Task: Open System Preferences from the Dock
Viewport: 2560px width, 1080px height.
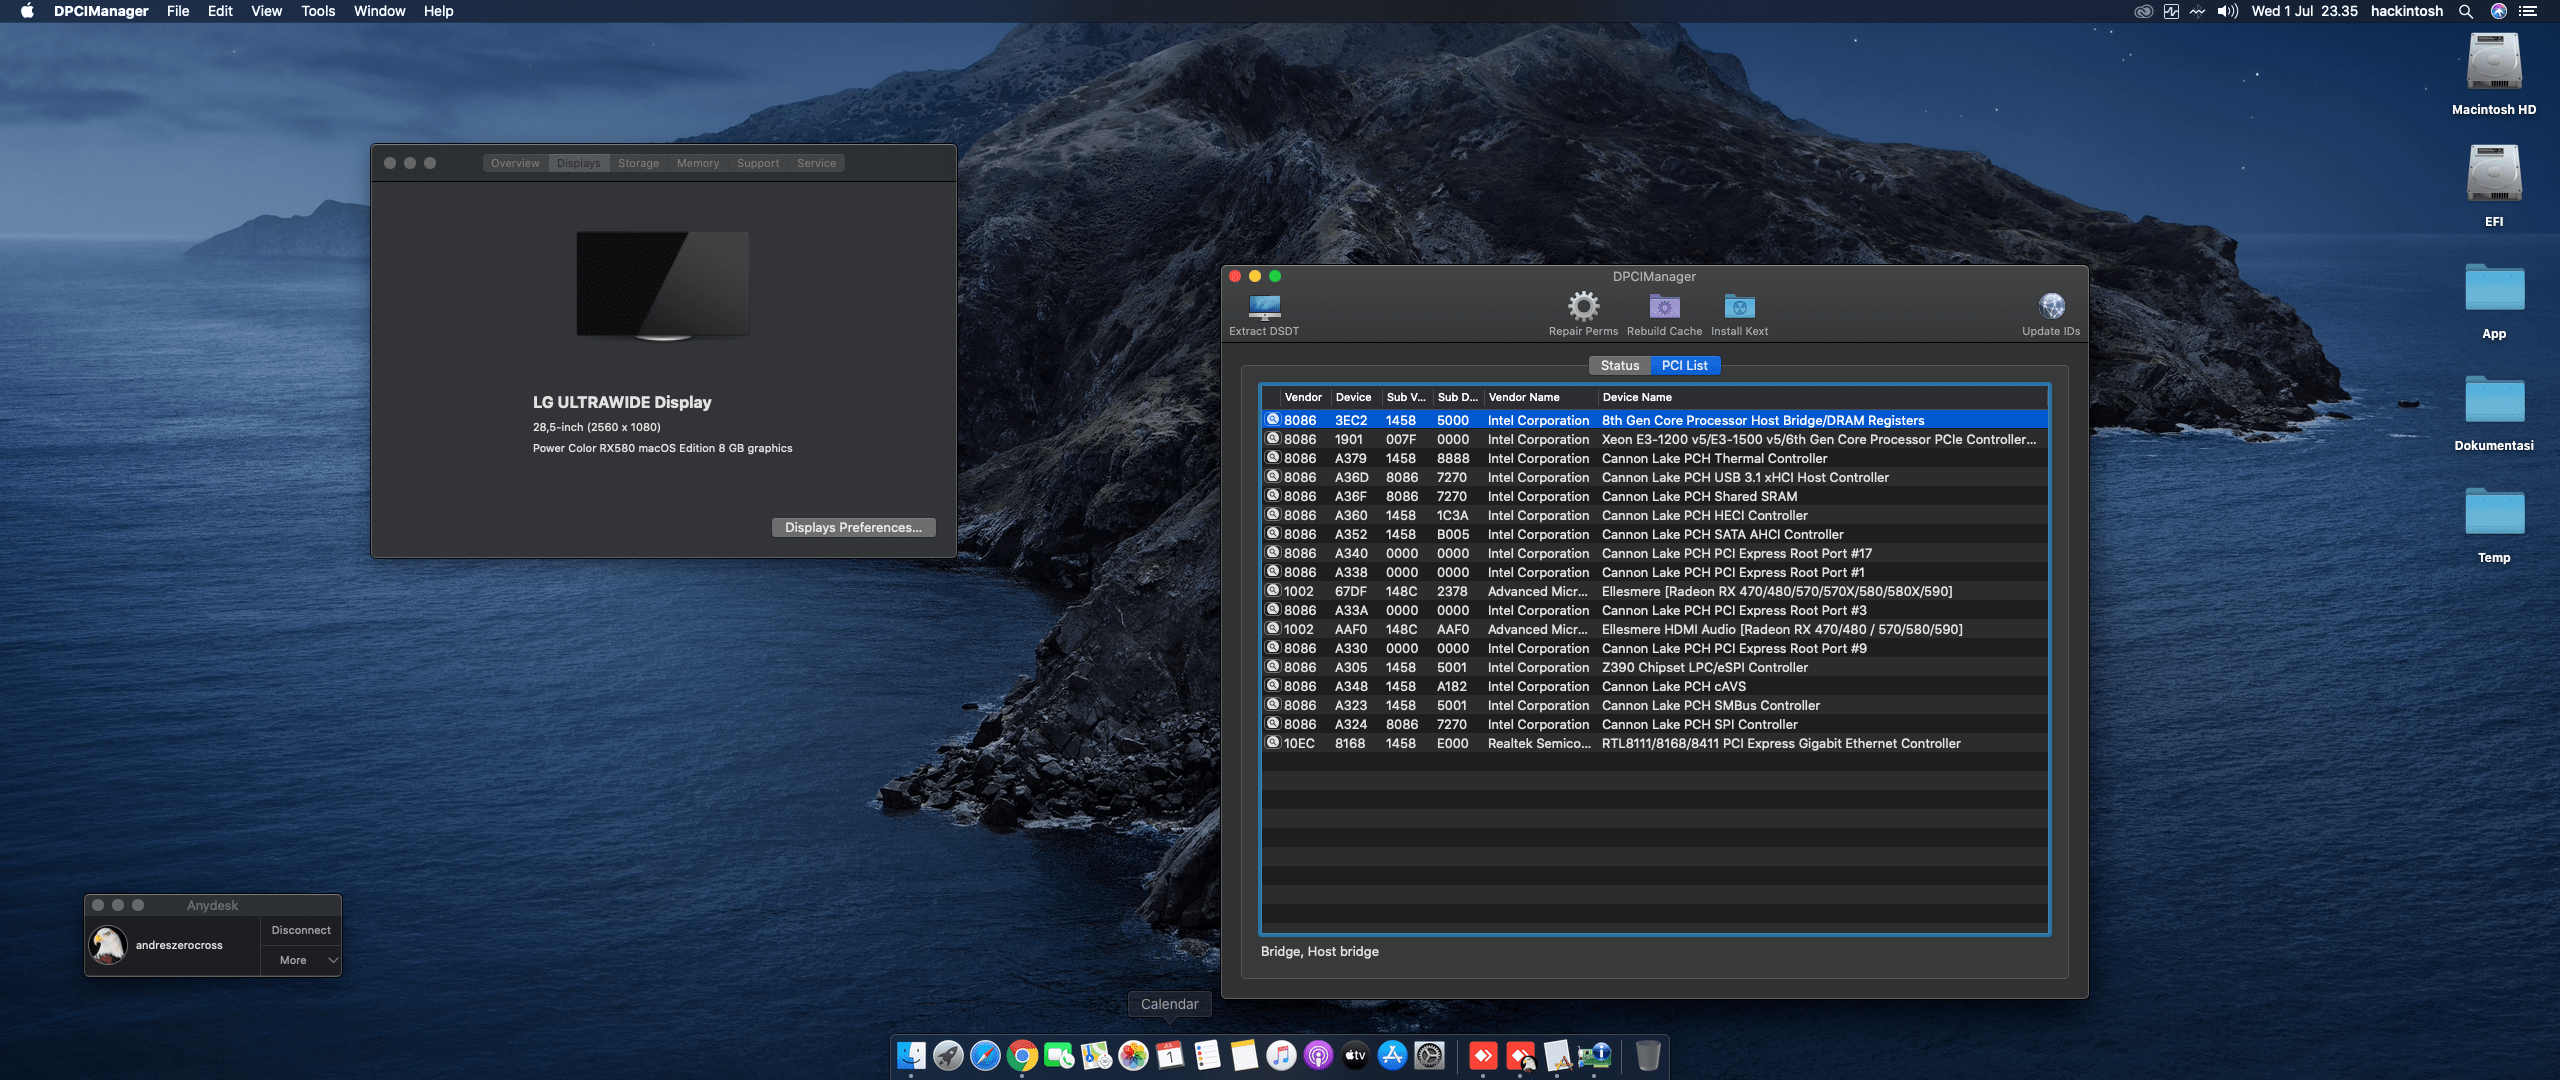Action: coord(1429,1055)
